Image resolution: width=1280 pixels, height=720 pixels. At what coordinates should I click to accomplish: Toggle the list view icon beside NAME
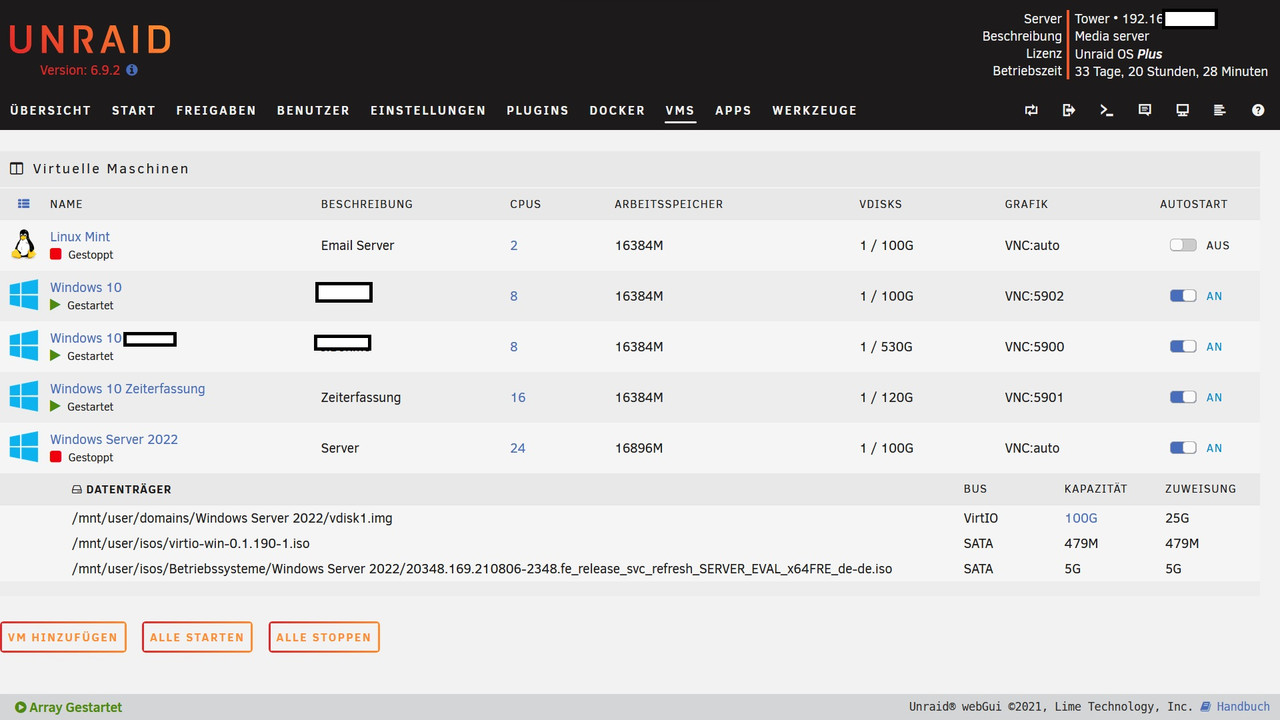point(24,204)
